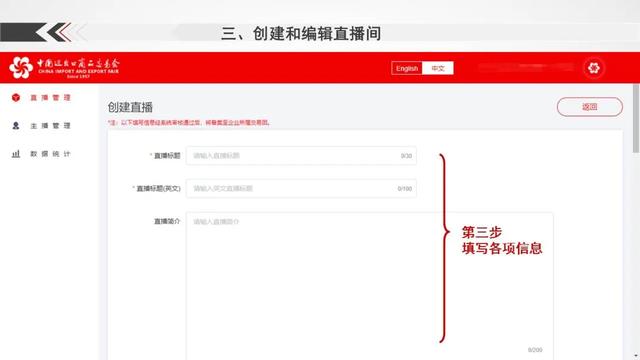Open the user avatar icon in the header
The width and height of the screenshot is (640, 360).
(593, 68)
